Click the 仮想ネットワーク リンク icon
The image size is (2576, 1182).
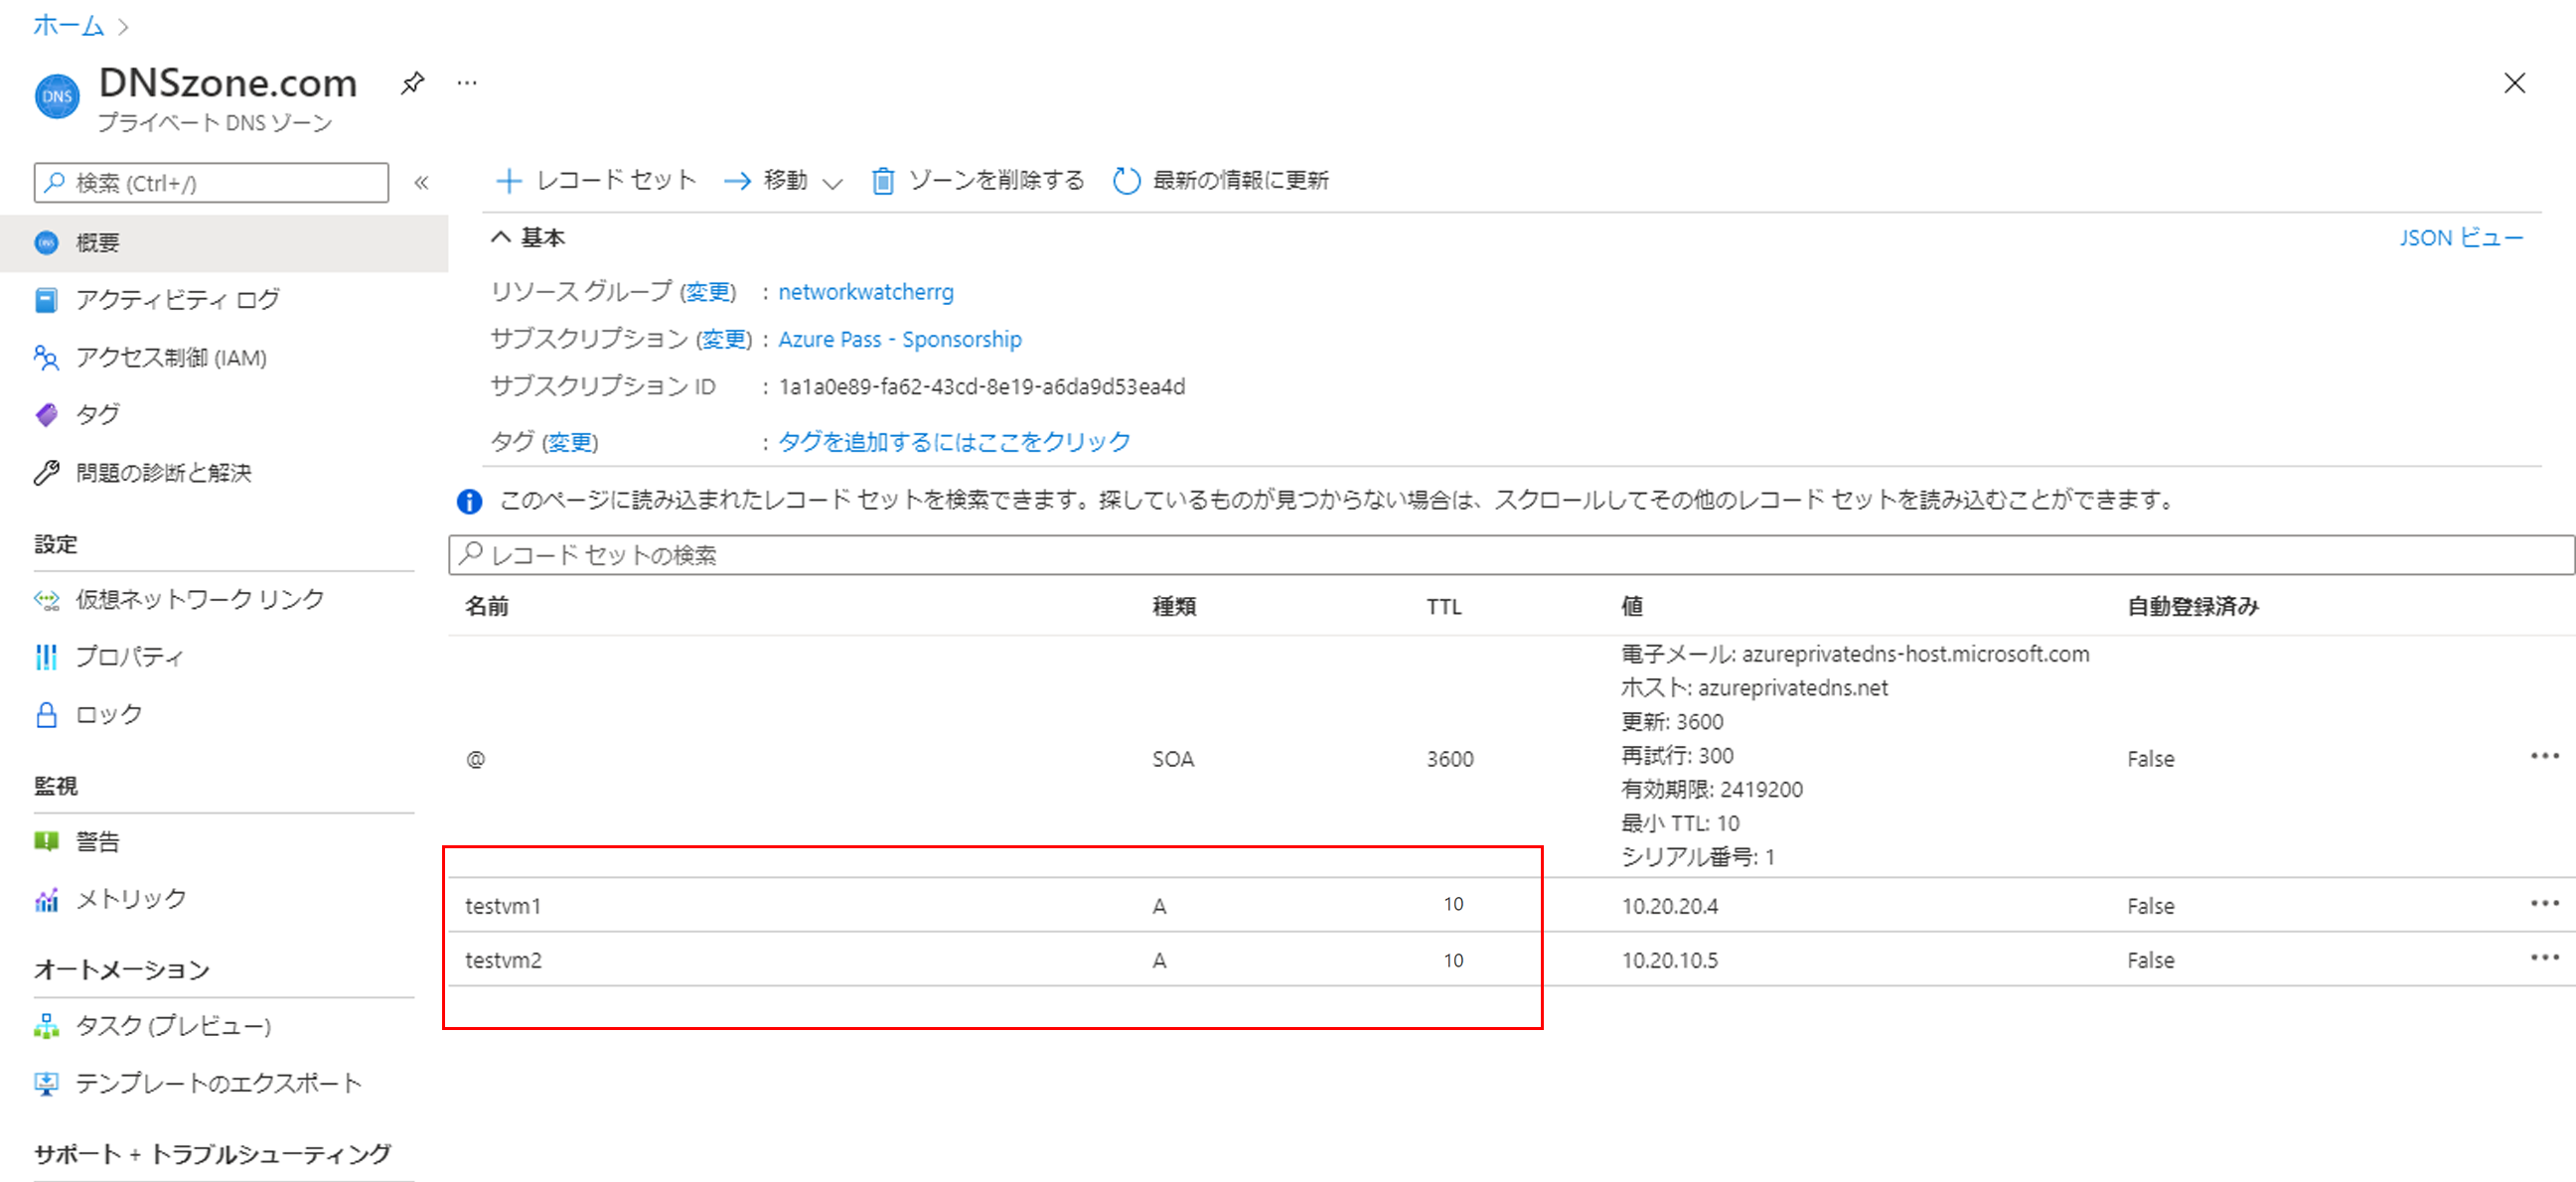coord(46,599)
